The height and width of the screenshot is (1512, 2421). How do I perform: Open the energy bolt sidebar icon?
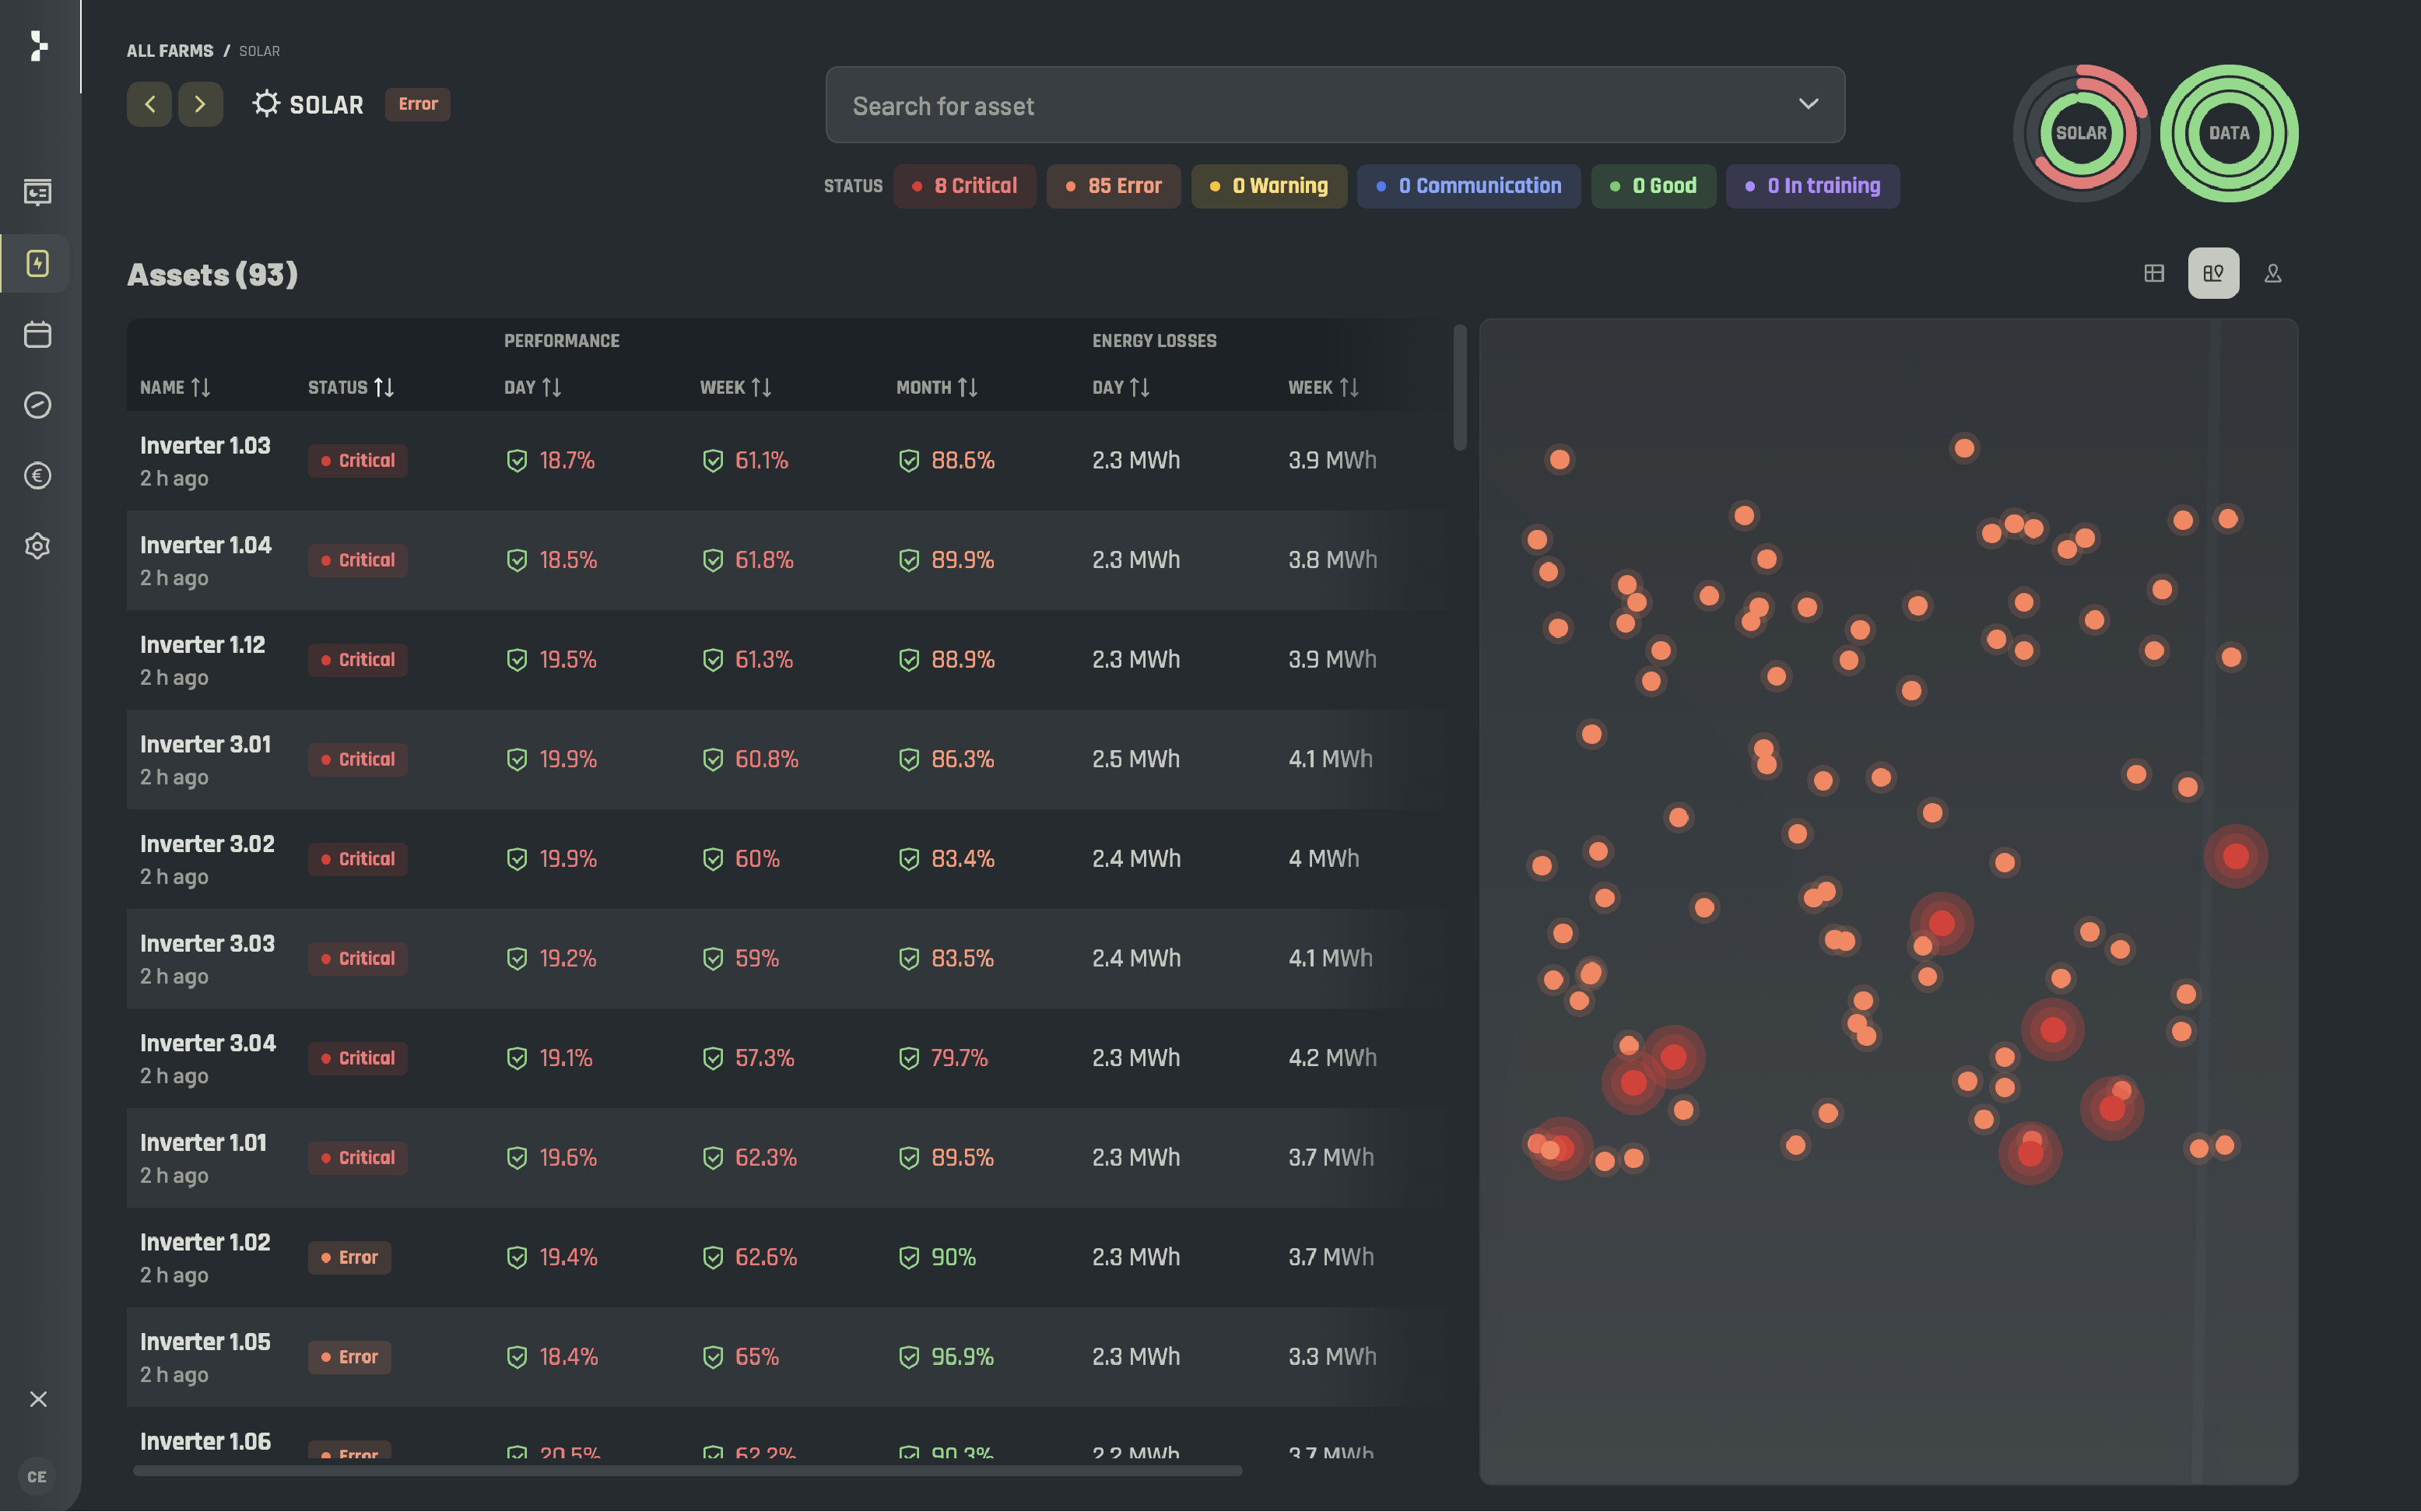37,263
